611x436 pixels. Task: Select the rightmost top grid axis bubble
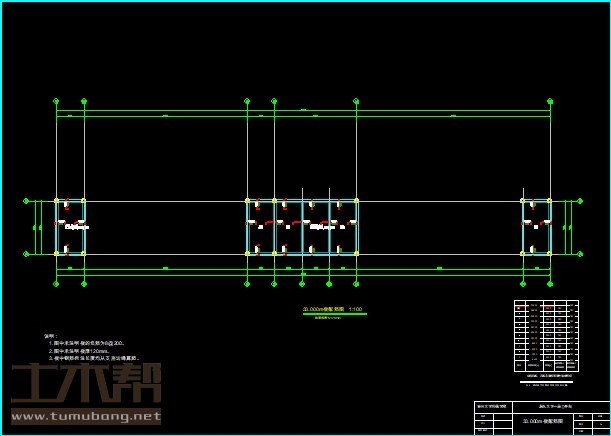coord(550,101)
